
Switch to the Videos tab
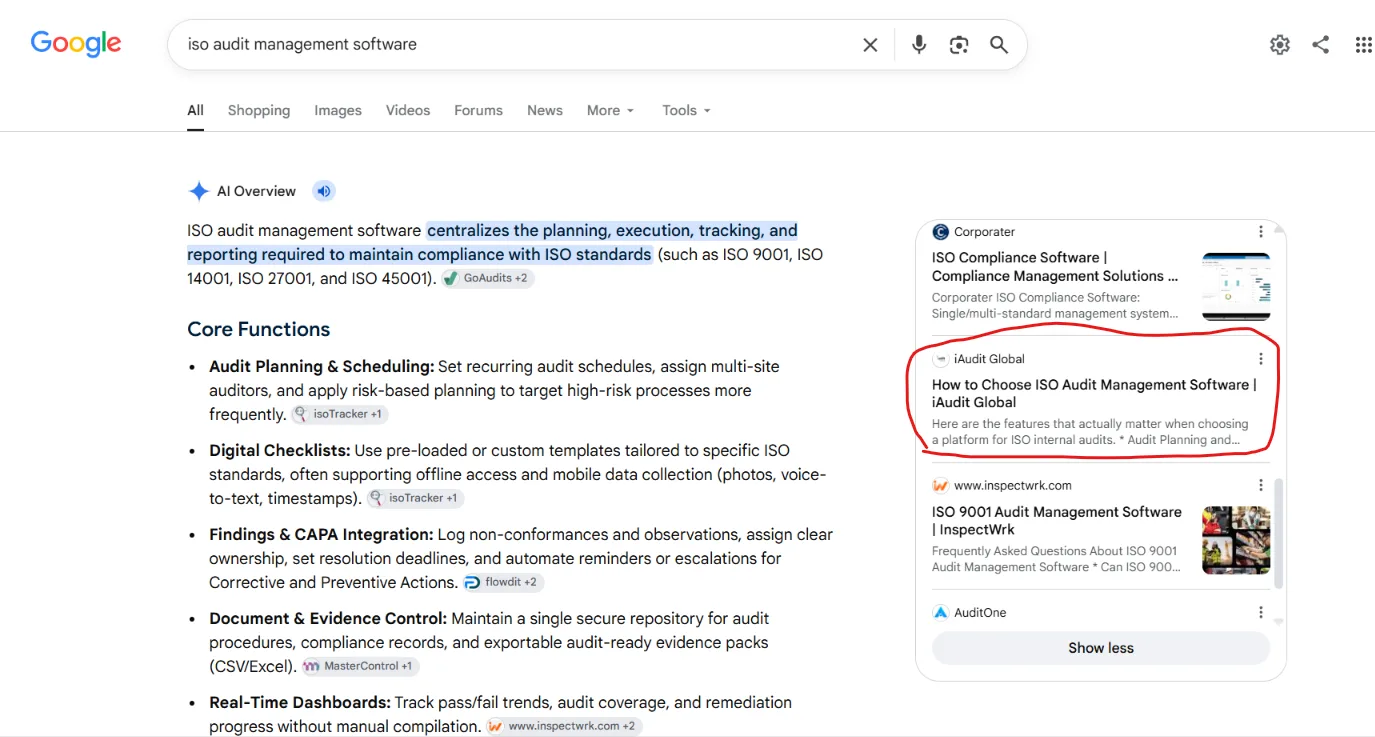(408, 111)
